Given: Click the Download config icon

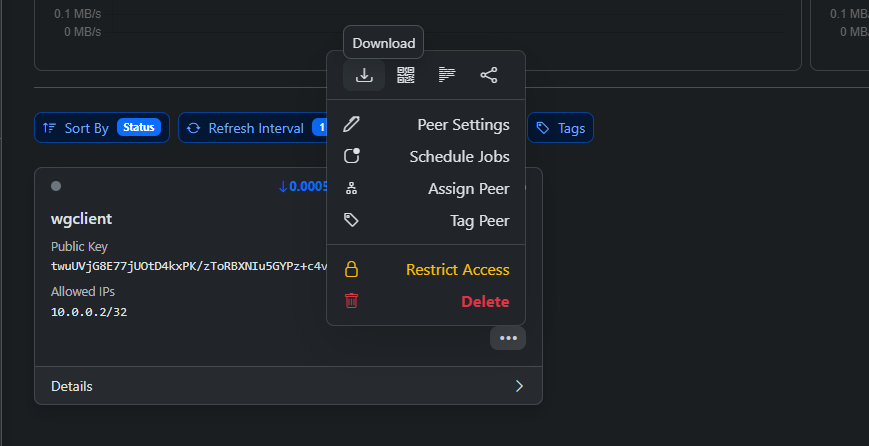Looking at the screenshot, I should click(364, 75).
